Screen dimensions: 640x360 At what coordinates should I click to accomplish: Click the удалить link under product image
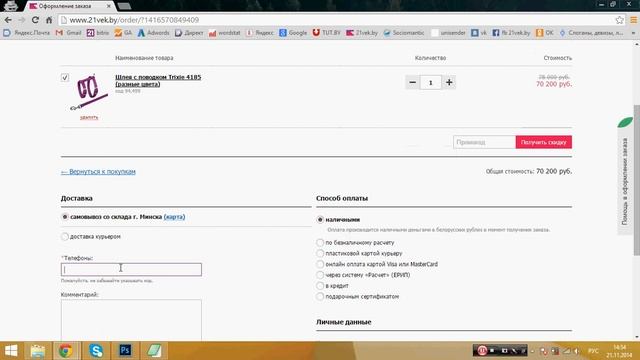point(89,117)
